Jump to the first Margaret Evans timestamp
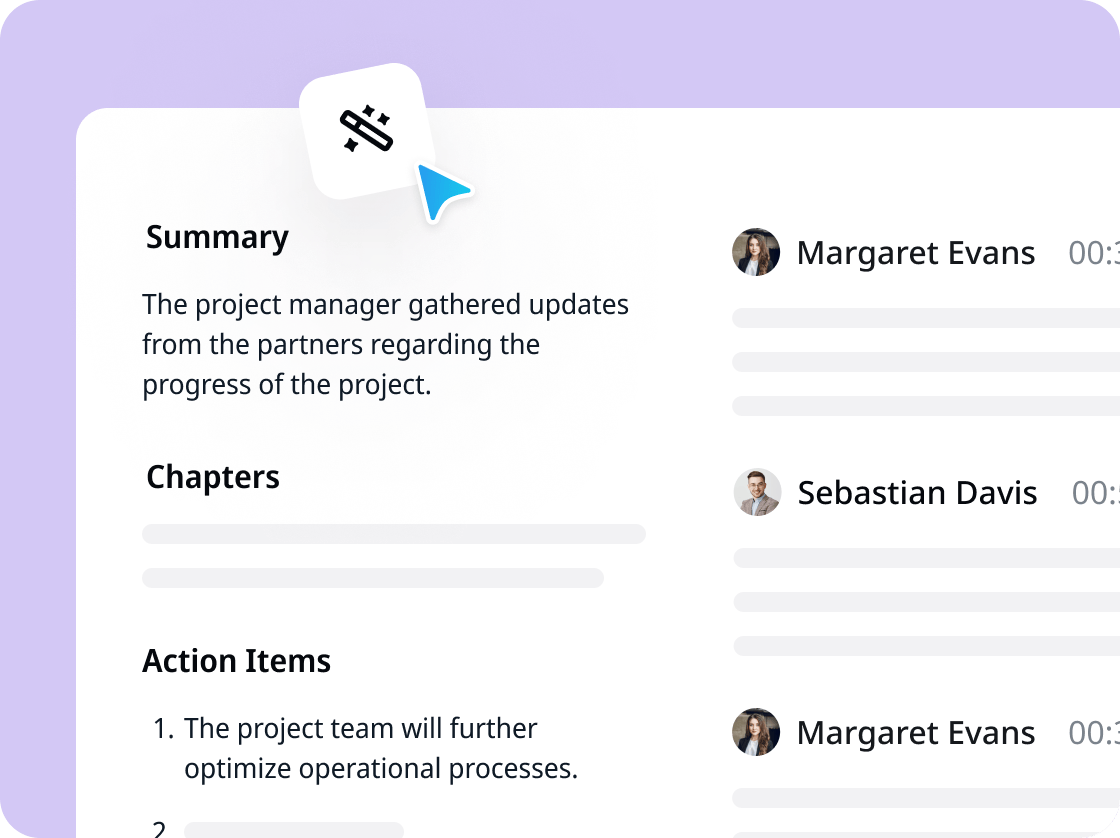Image resolution: width=1120 pixels, height=838 pixels. tap(1093, 253)
